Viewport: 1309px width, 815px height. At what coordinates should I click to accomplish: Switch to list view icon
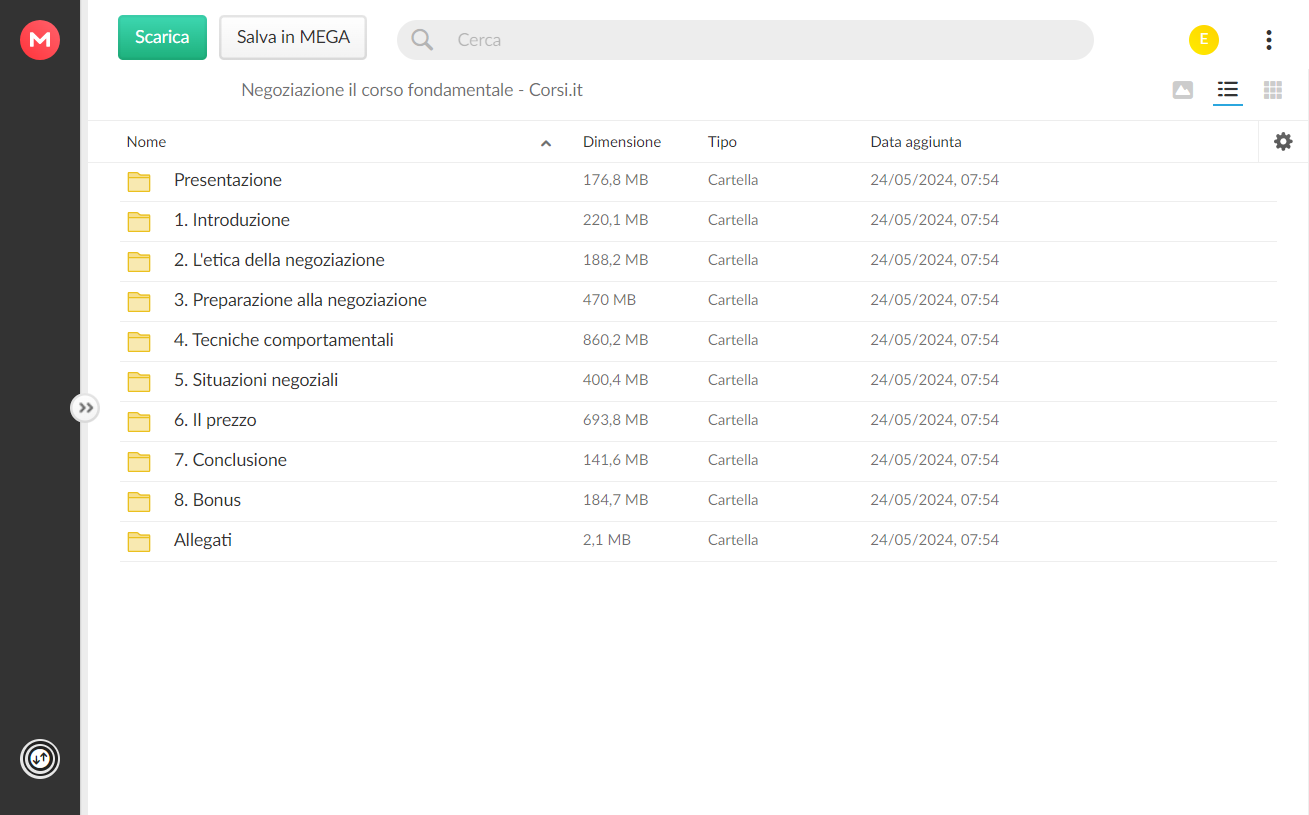[1228, 90]
